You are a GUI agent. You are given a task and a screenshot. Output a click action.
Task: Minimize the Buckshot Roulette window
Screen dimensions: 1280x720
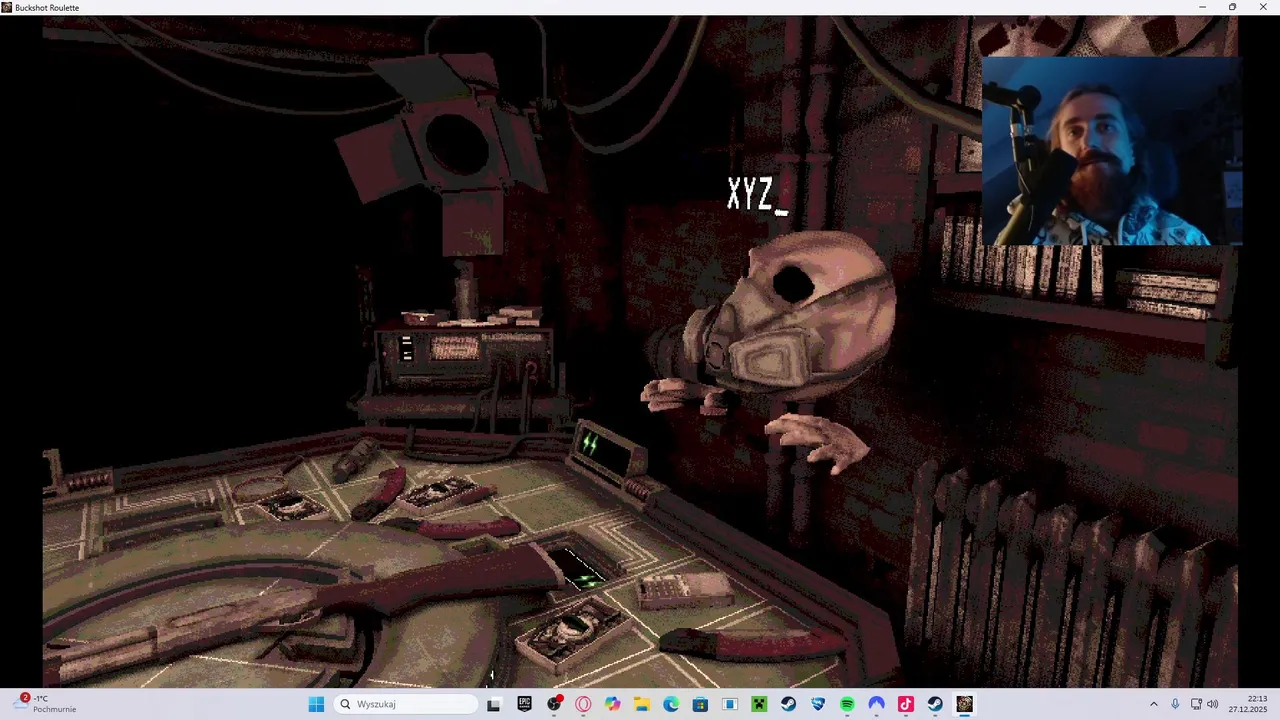point(1202,7)
